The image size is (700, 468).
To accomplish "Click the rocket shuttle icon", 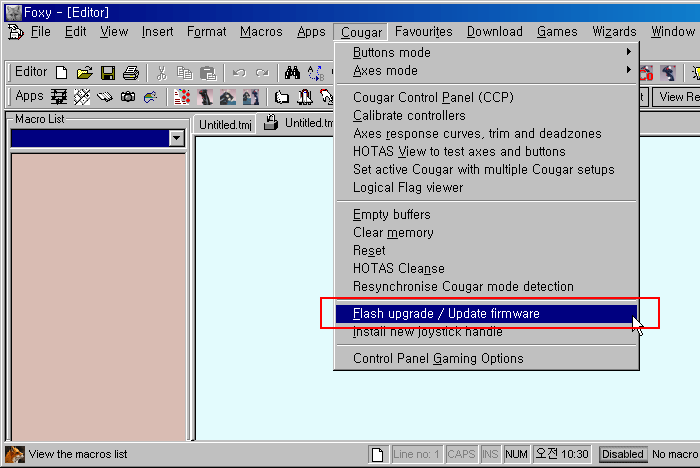I will click(305, 96).
